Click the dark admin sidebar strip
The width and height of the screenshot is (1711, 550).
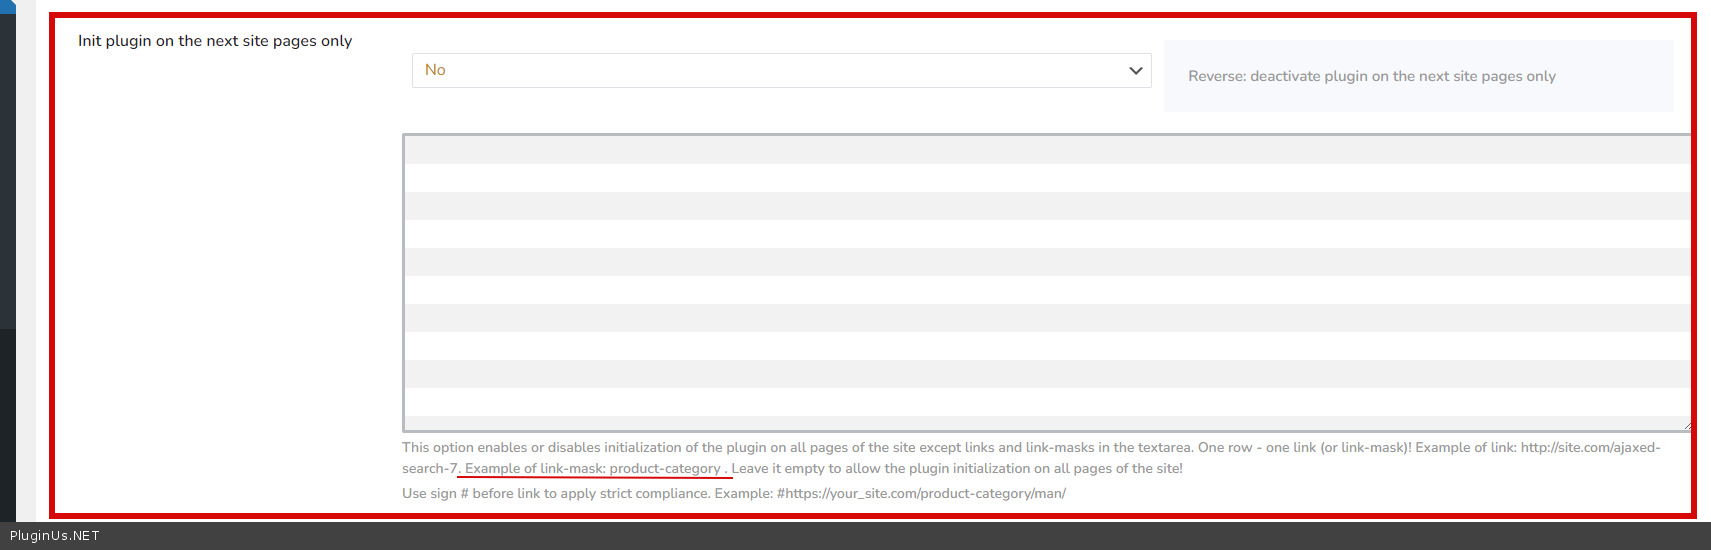[7, 200]
